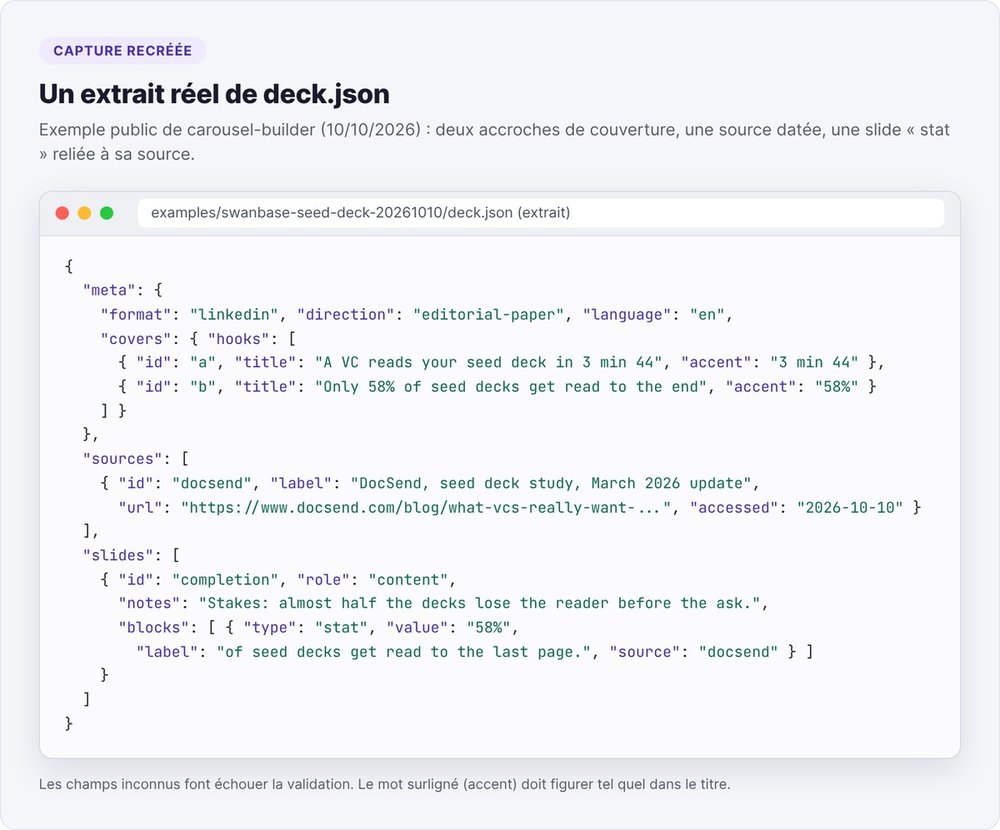Click the "accessed" key

click(734, 507)
